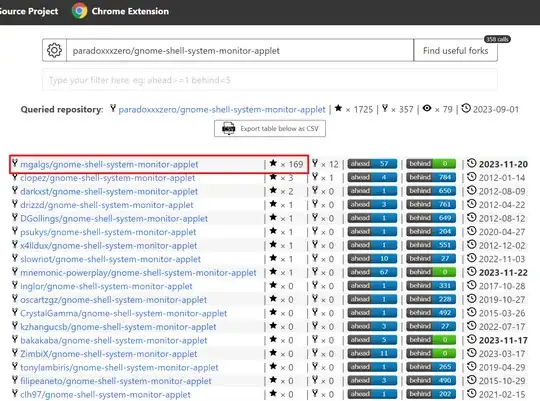
Task: Click behind 761 badge for drizzd
Action: 431,204
